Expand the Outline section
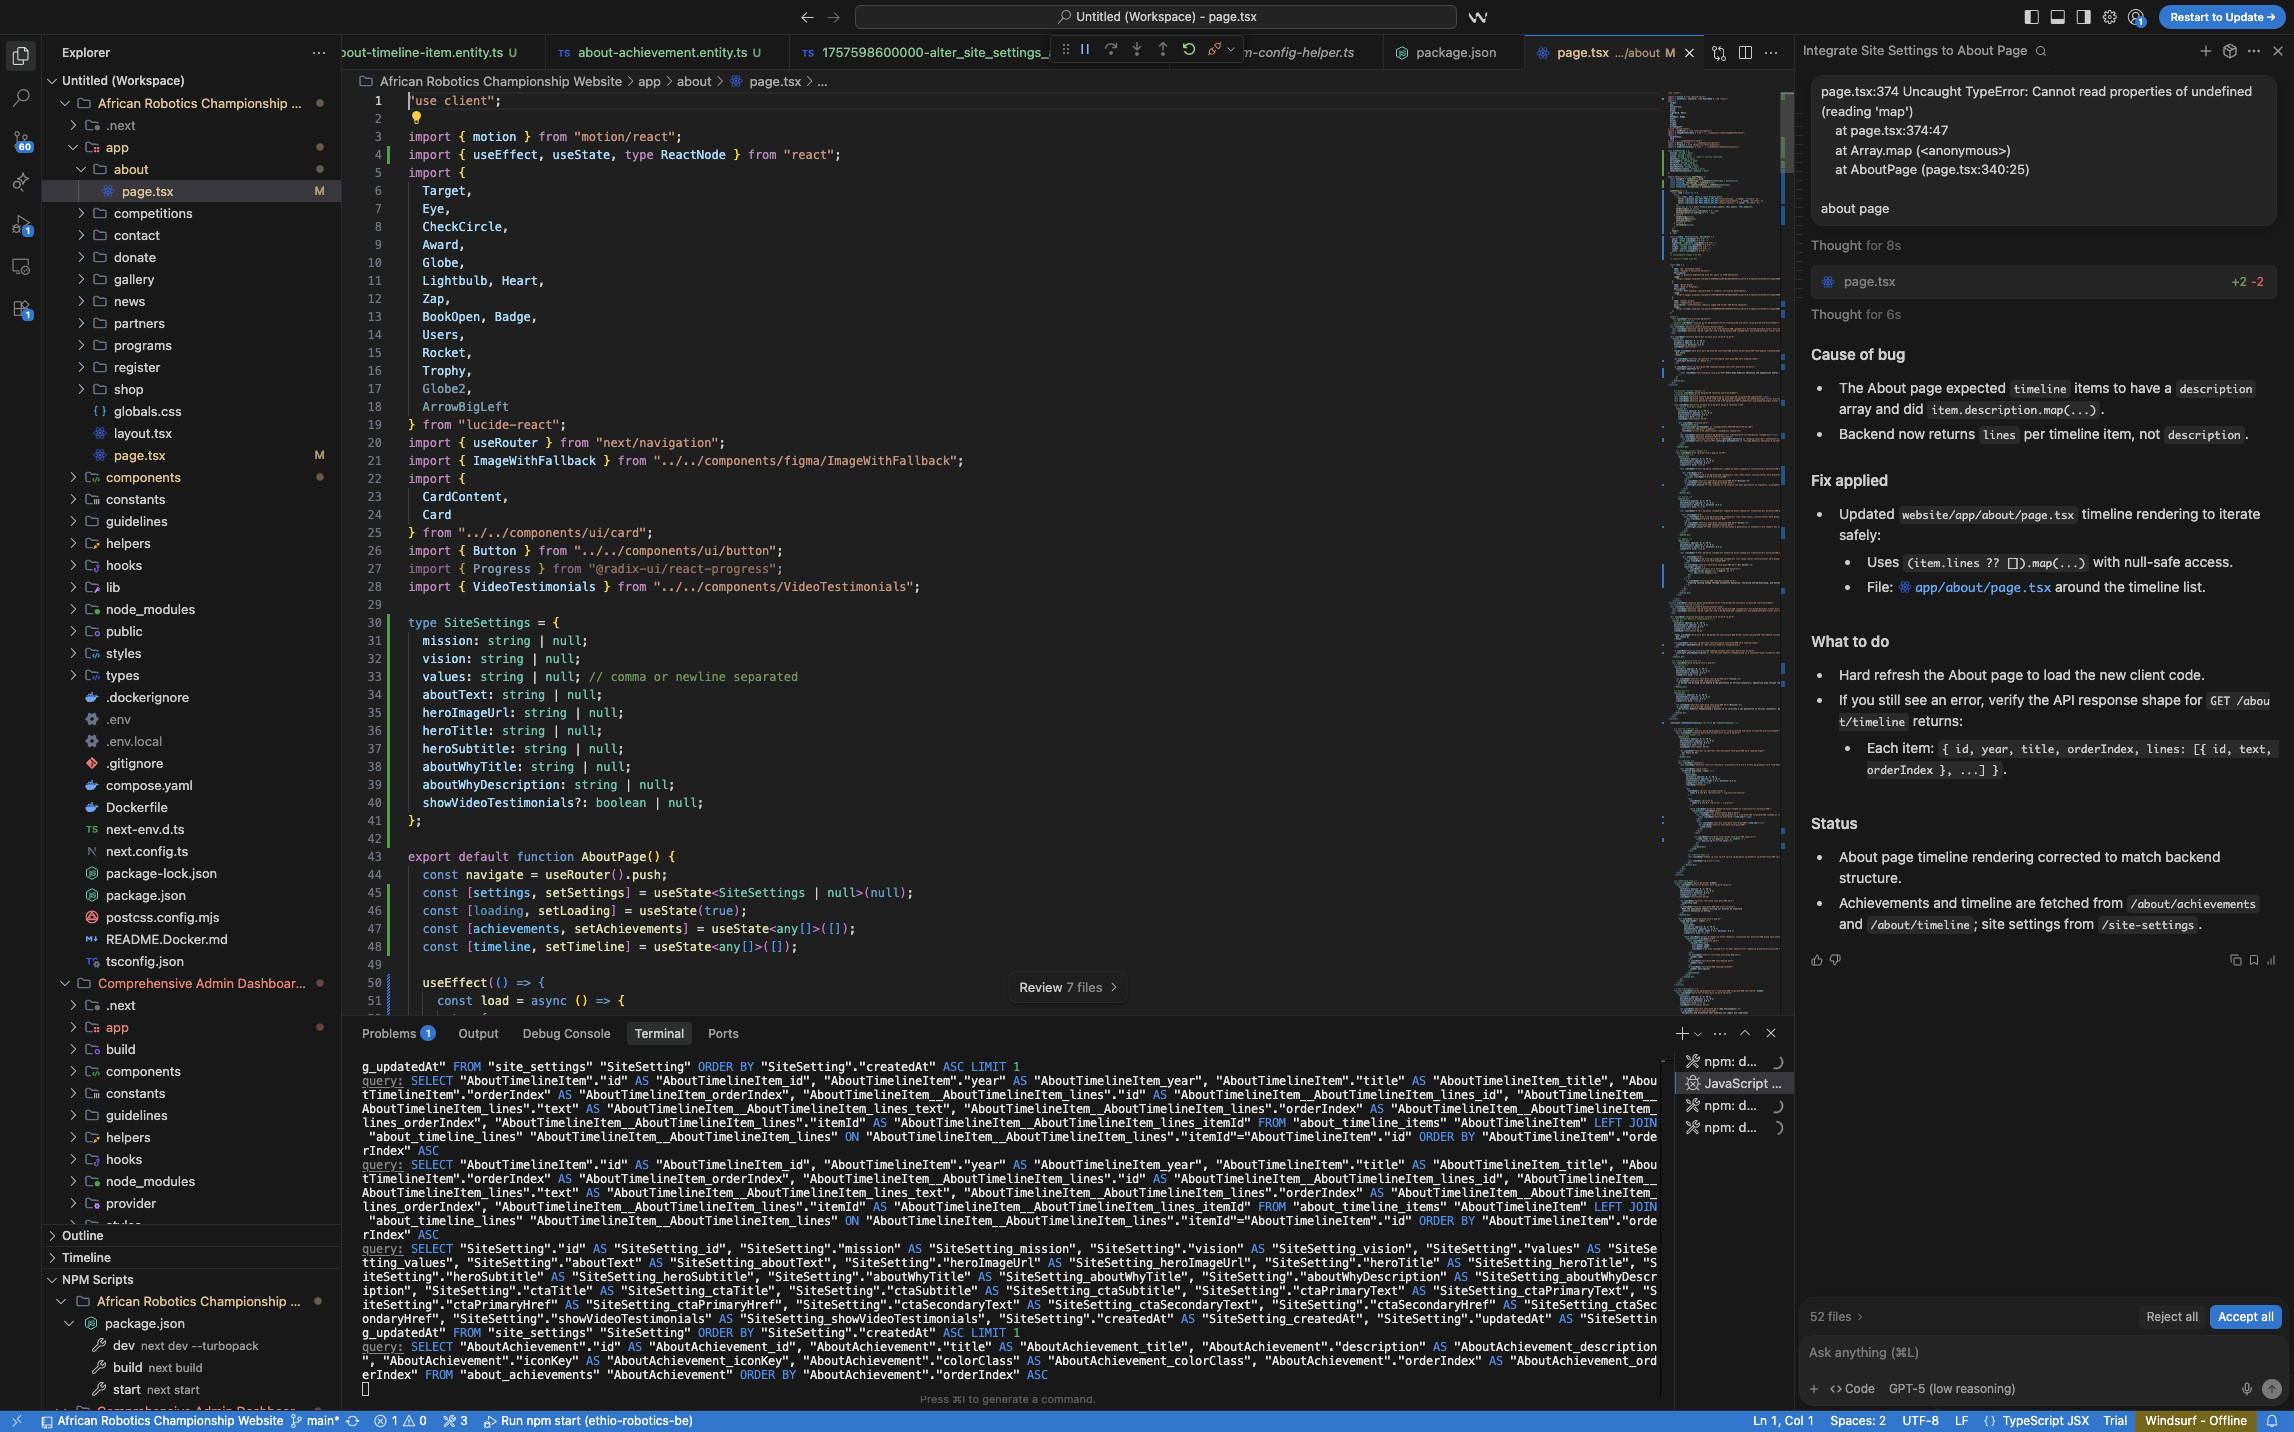Viewport: 2294px width, 1432px height. pos(82,1235)
